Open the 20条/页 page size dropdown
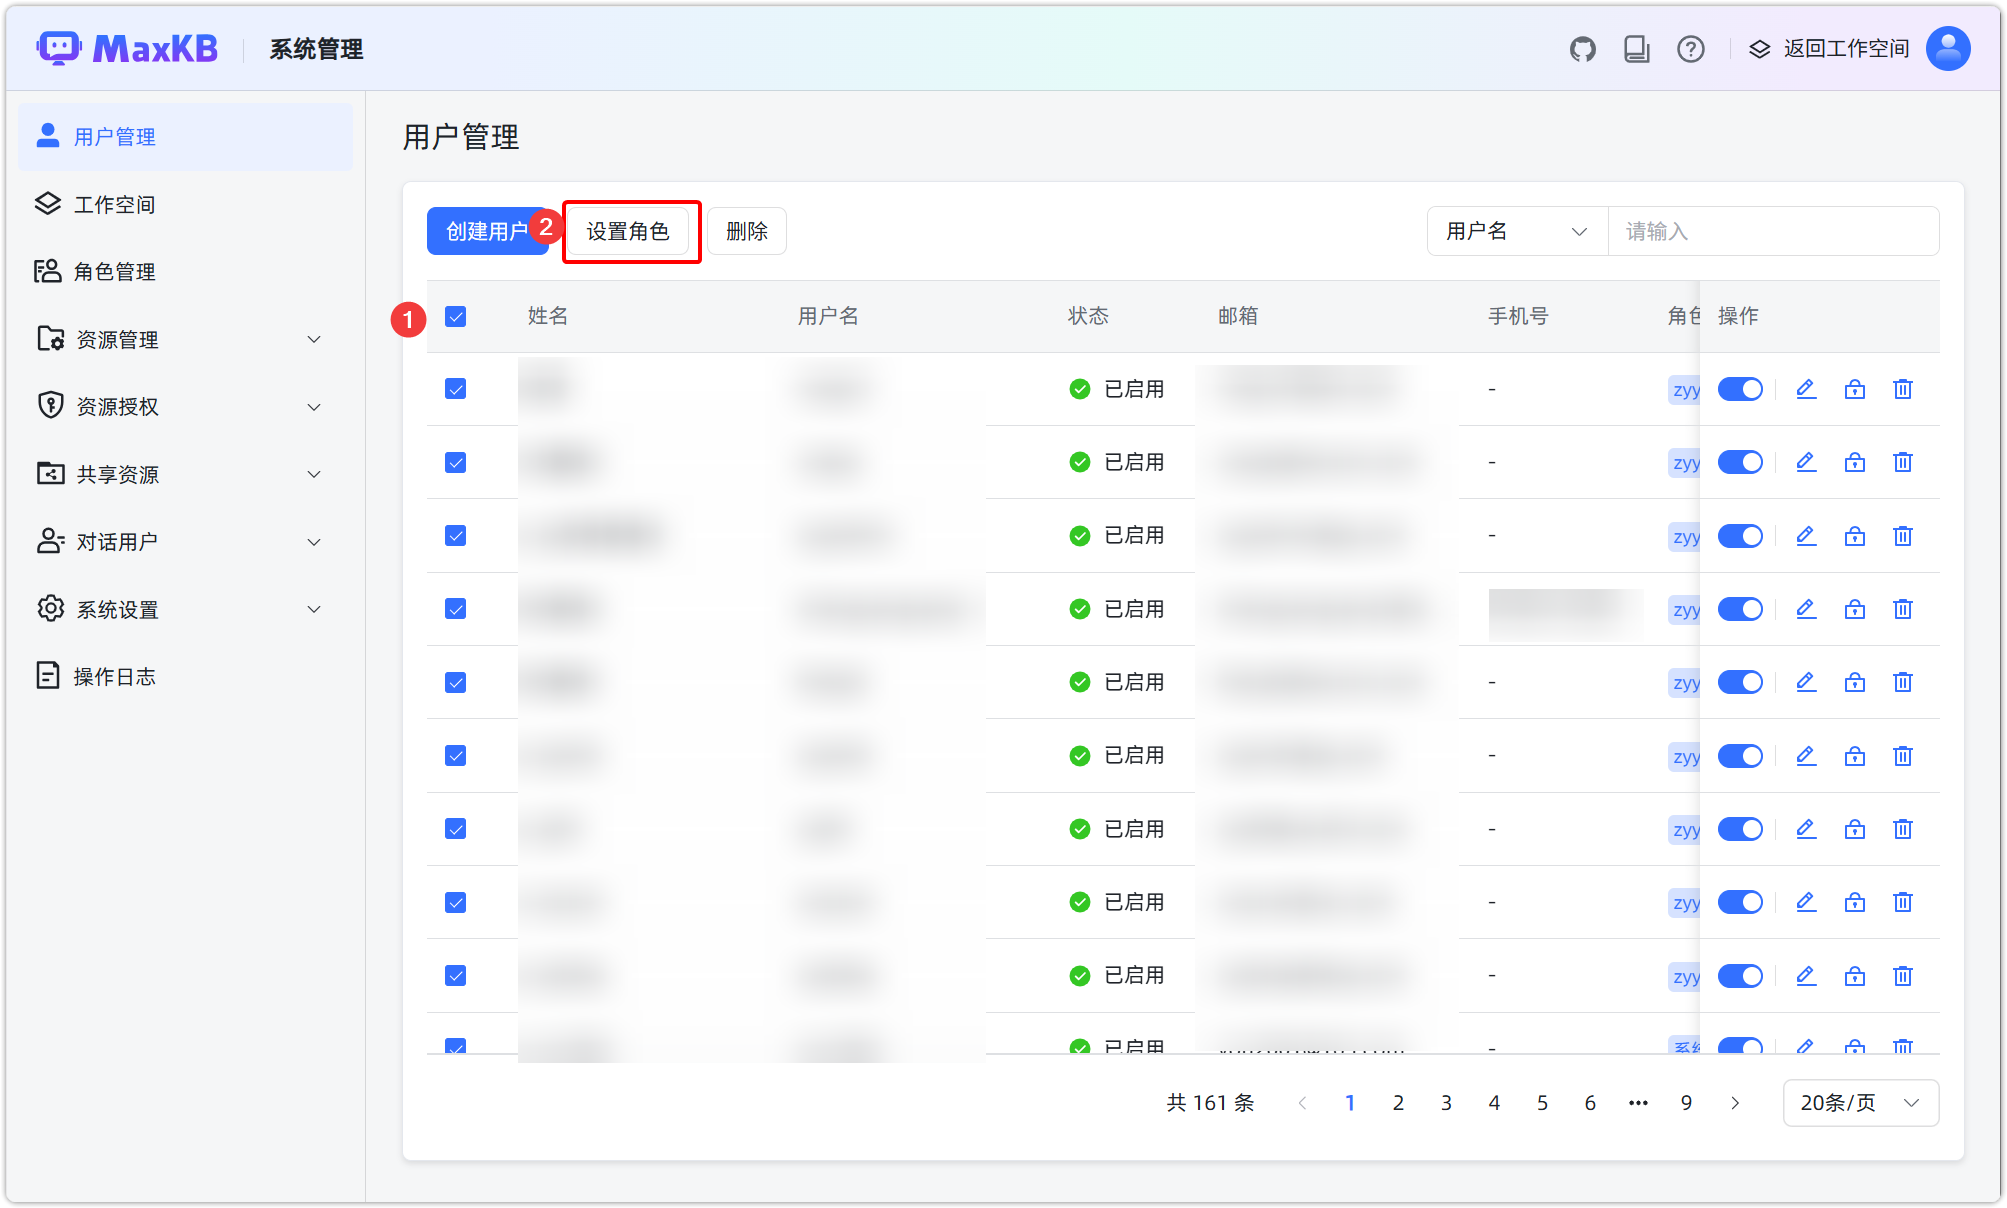Viewport: 2007px width, 1208px height. click(x=1860, y=1102)
